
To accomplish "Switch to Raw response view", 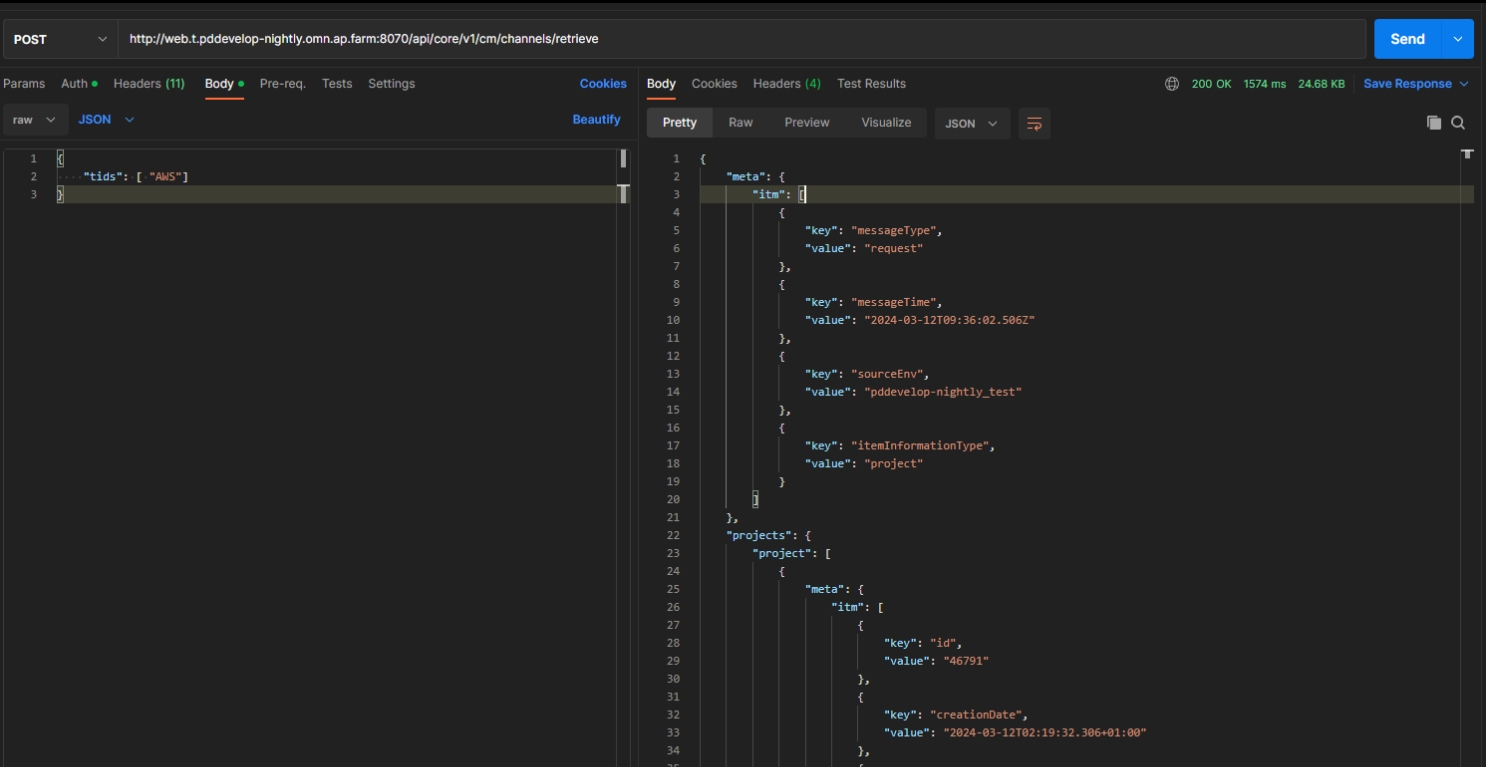I will coord(740,123).
